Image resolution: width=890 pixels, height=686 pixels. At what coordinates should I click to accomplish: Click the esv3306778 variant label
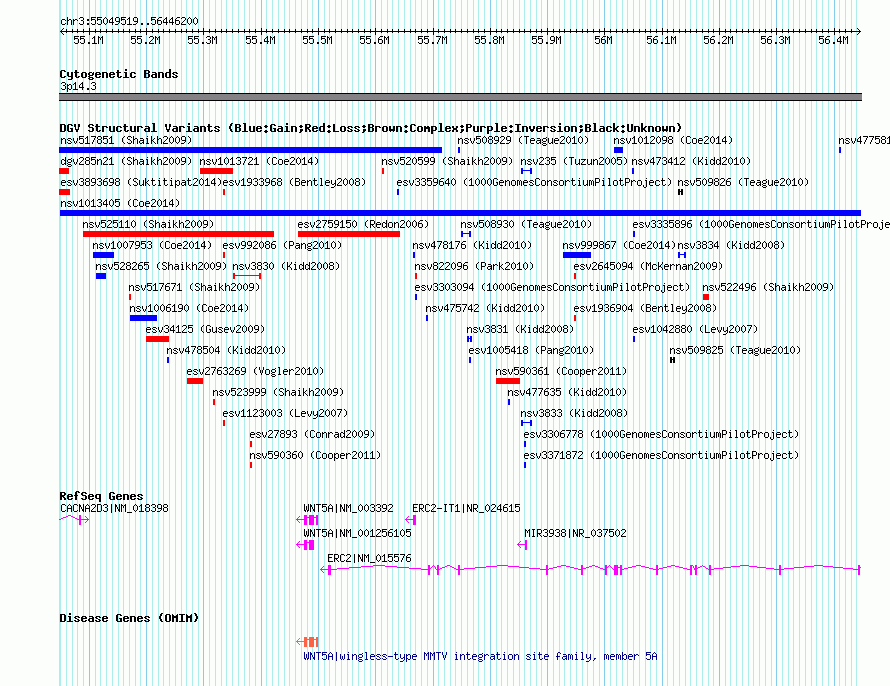[661, 434]
